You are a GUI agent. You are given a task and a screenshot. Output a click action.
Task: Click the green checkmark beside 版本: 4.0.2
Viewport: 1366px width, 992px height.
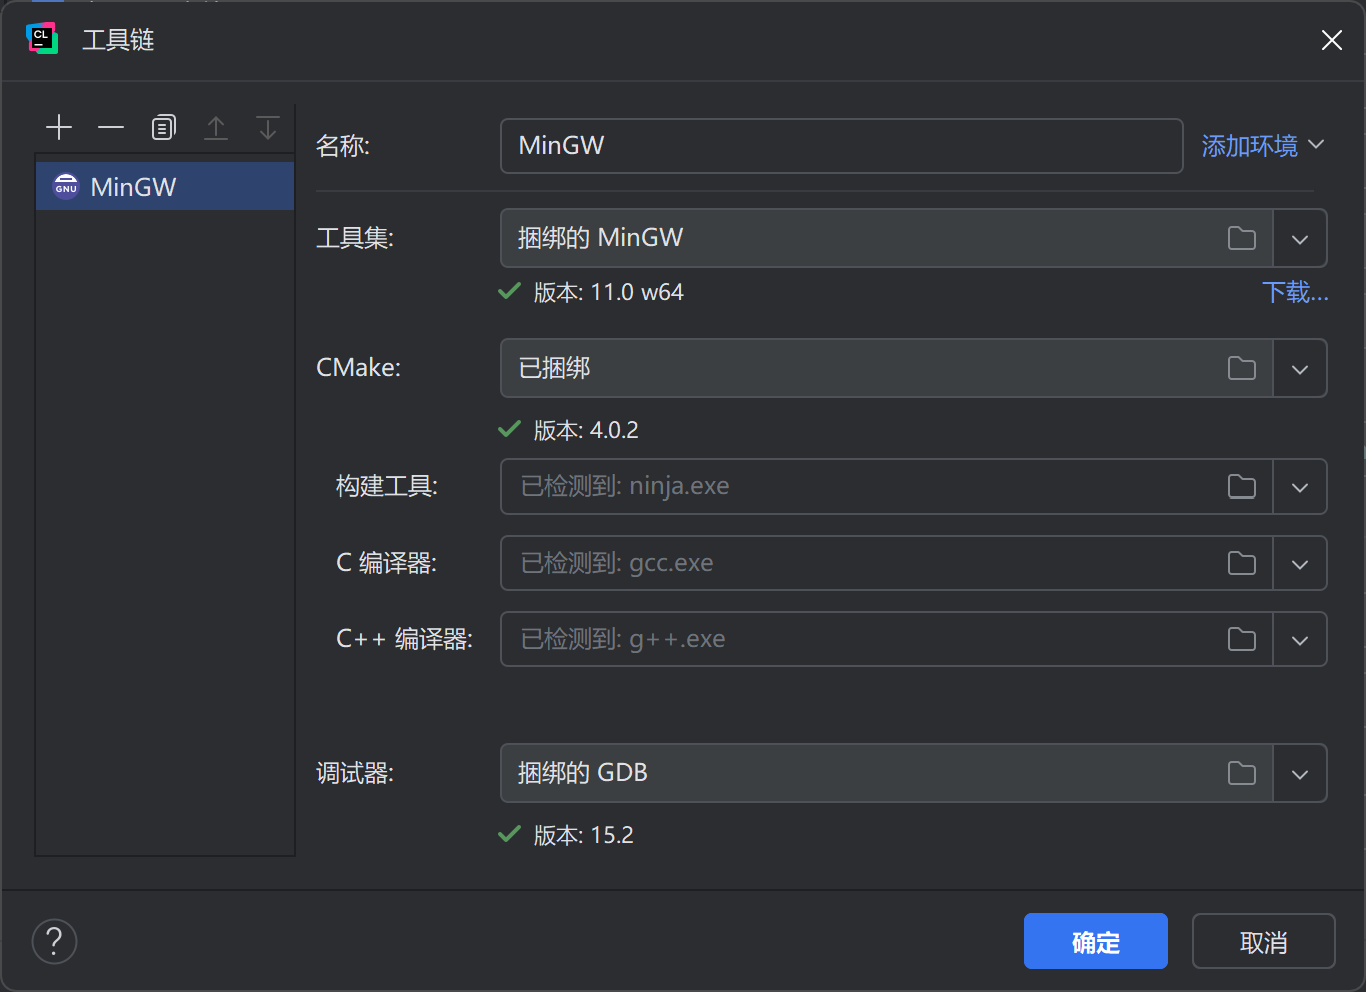click(x=510, y=429)
